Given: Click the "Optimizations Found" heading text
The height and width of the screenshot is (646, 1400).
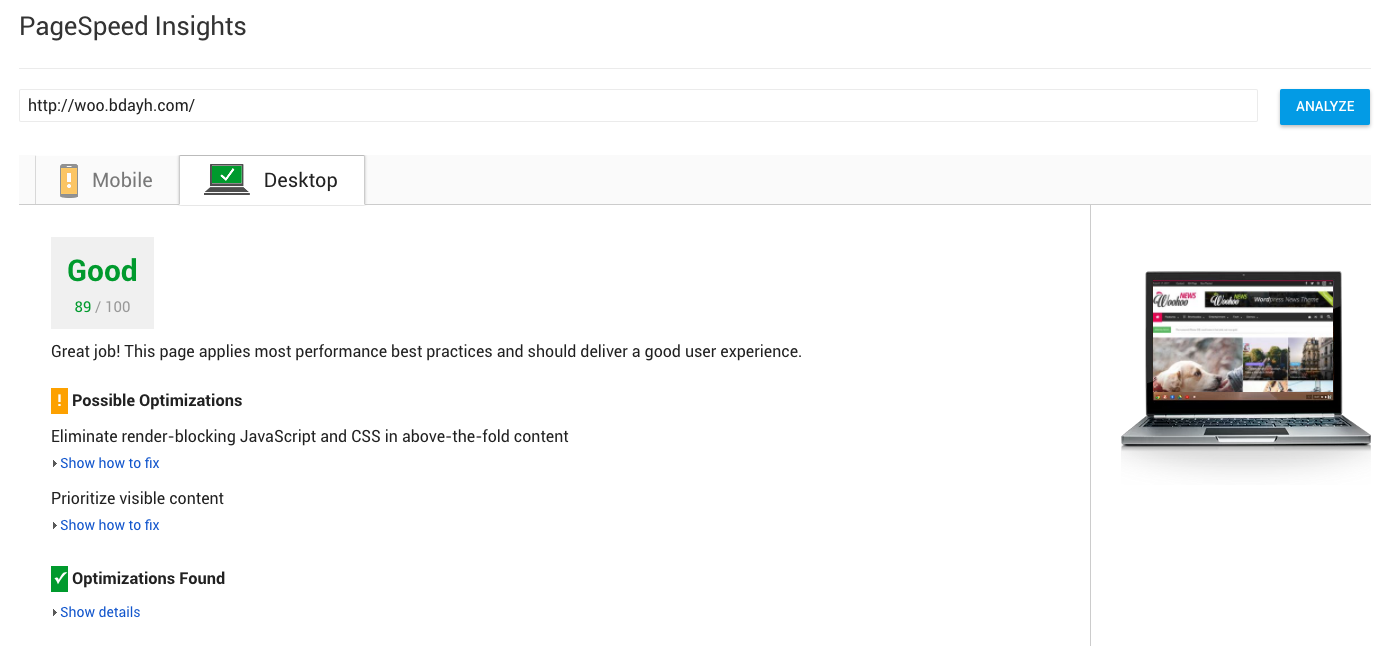Looking at the screenshot, I should click(148, 578).
